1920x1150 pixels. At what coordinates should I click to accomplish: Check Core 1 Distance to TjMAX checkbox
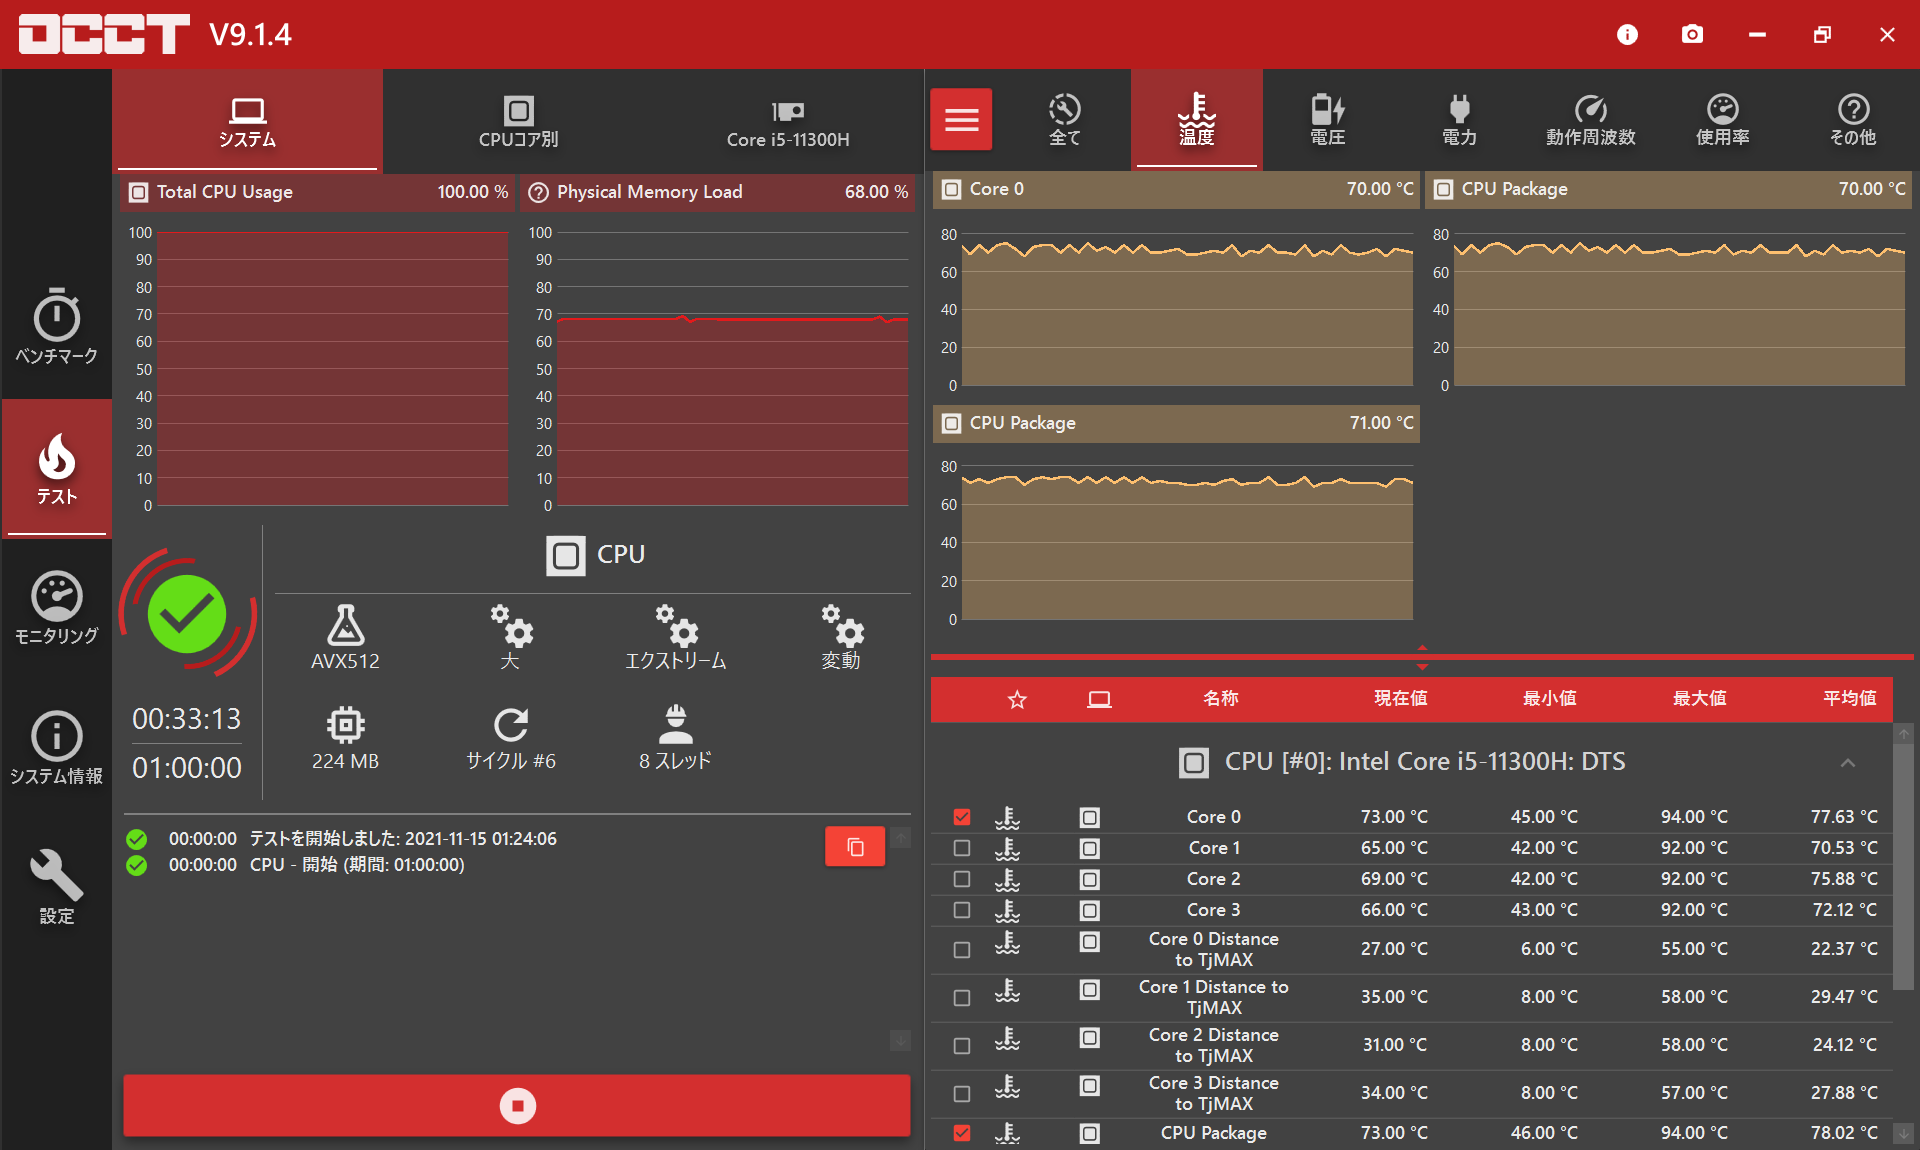click(x=962, y=997)
